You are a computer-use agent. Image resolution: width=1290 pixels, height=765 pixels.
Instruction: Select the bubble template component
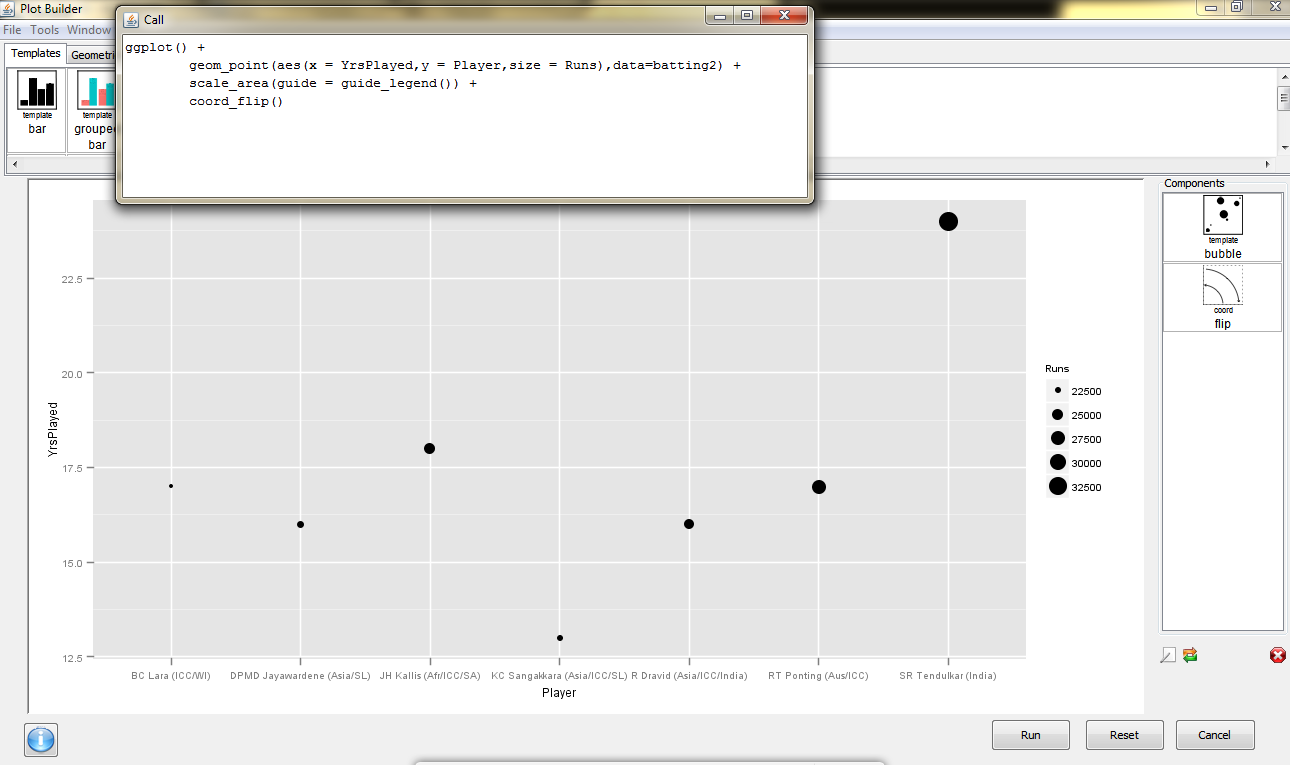tap(1222, 226)
